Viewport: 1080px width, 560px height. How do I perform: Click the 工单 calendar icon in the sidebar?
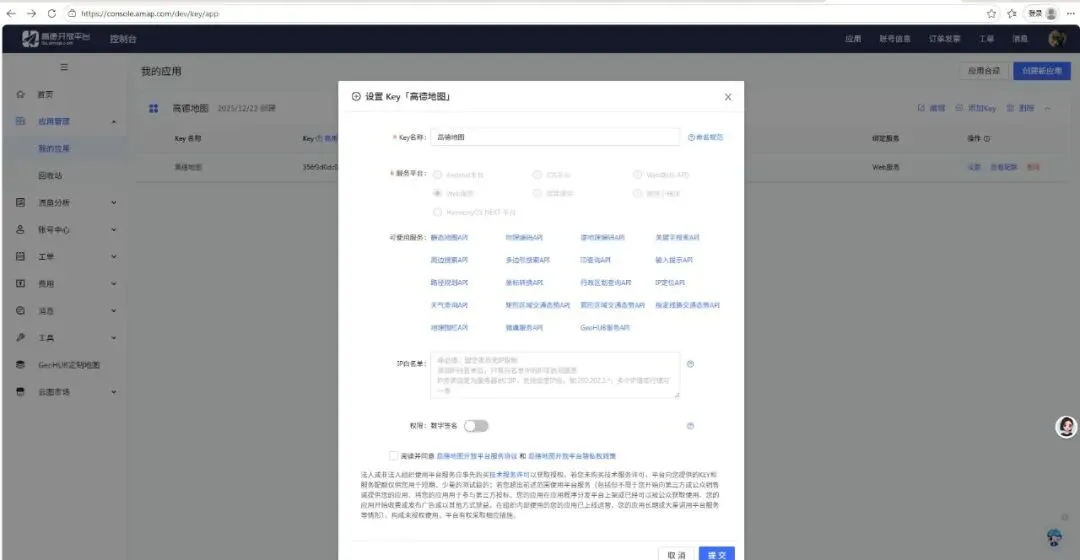(x=20, y=256)
